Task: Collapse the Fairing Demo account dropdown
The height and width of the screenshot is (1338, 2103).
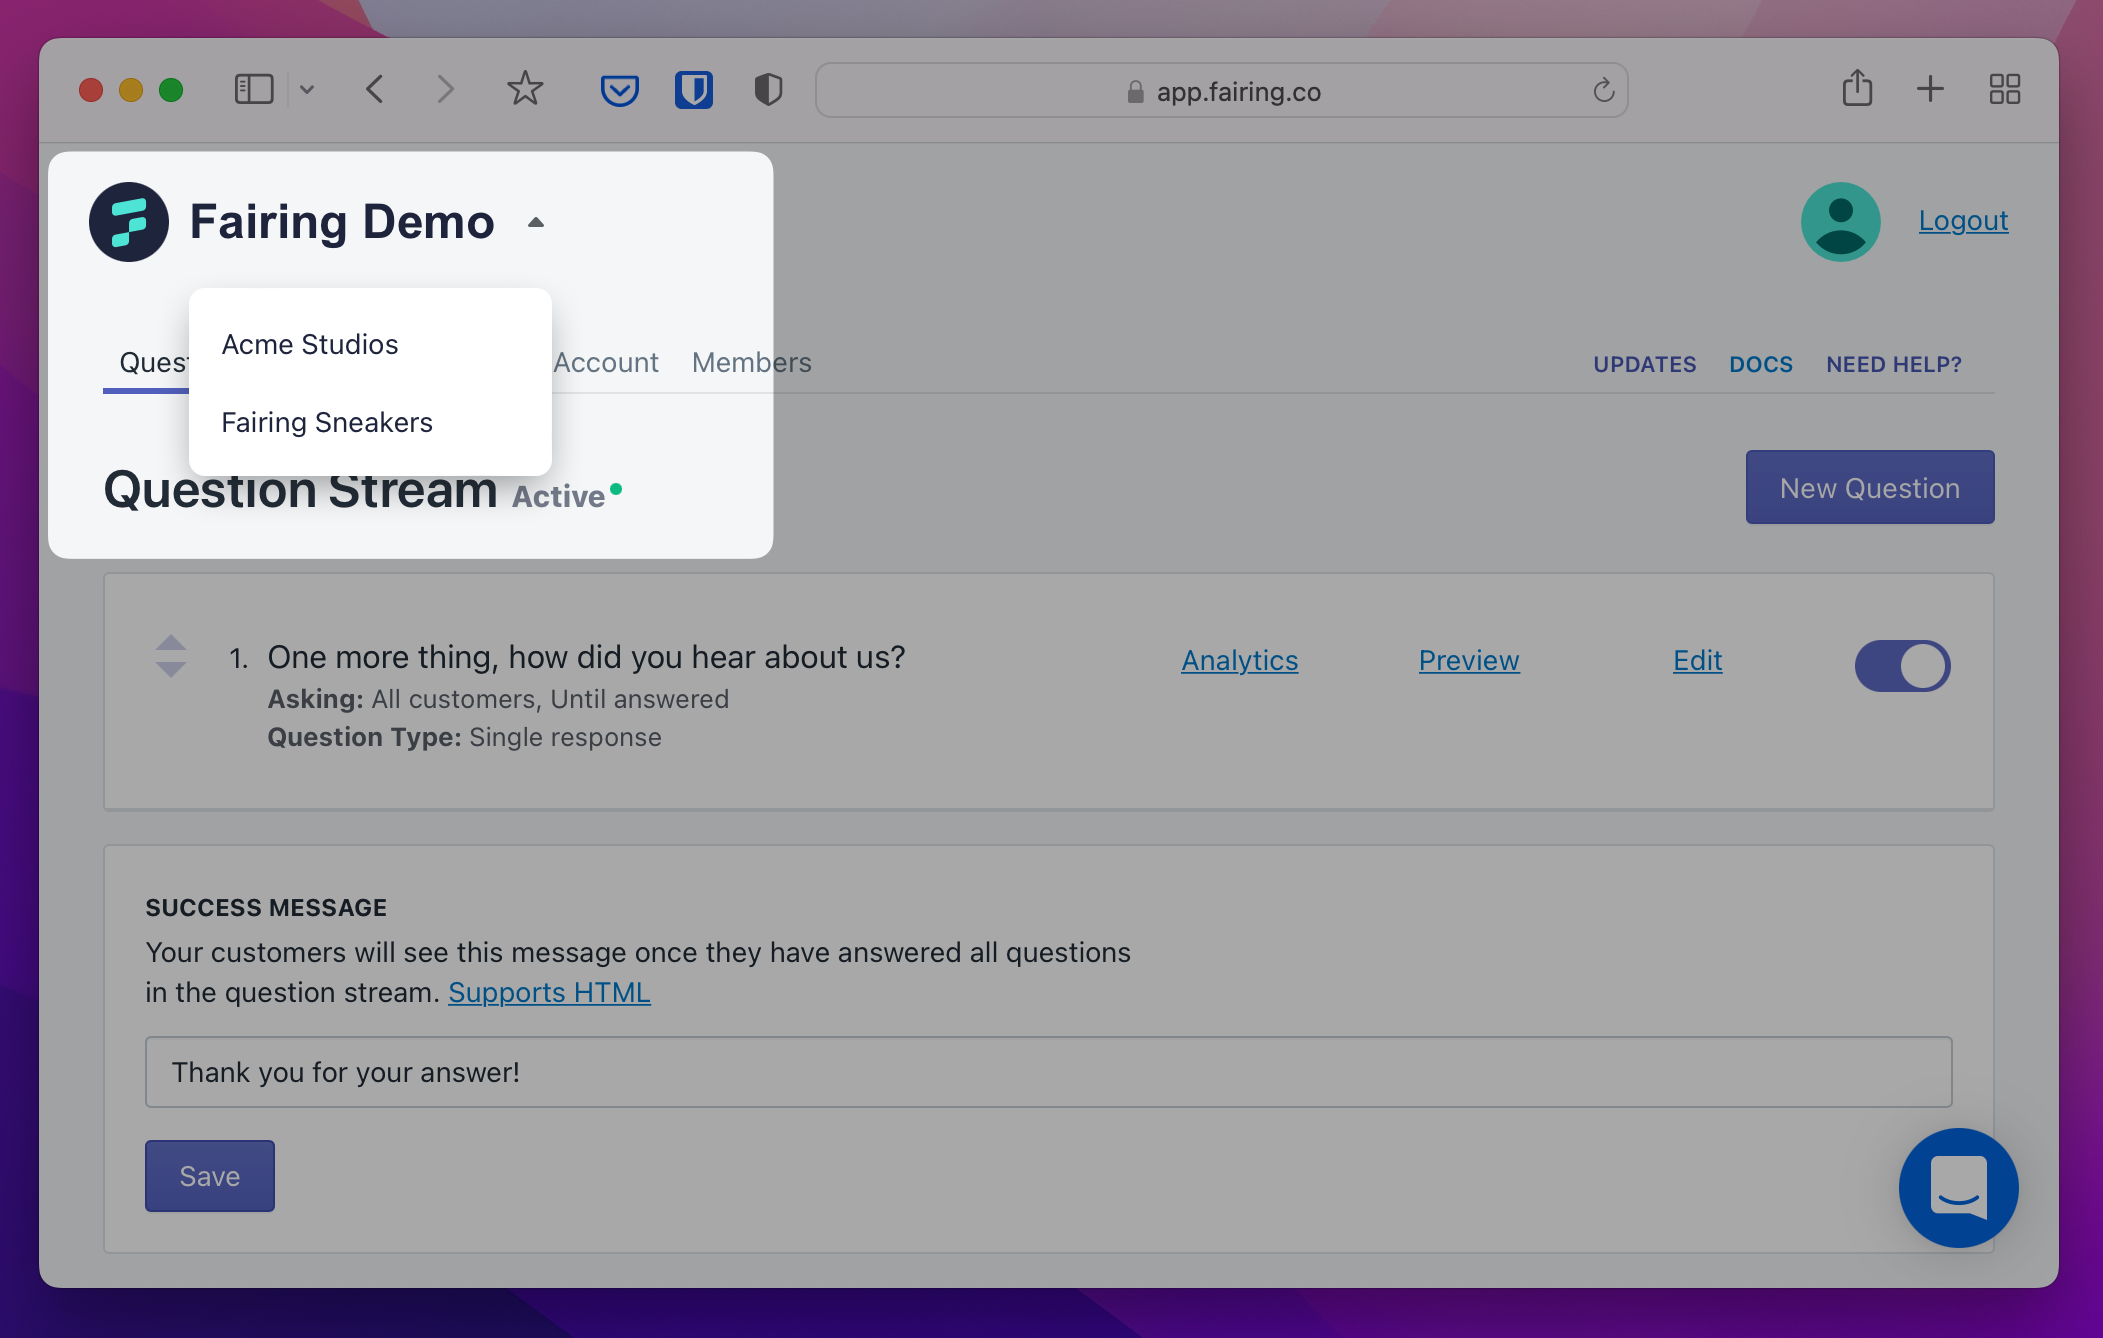Action: pyautogui.click(x=536, y=223)
